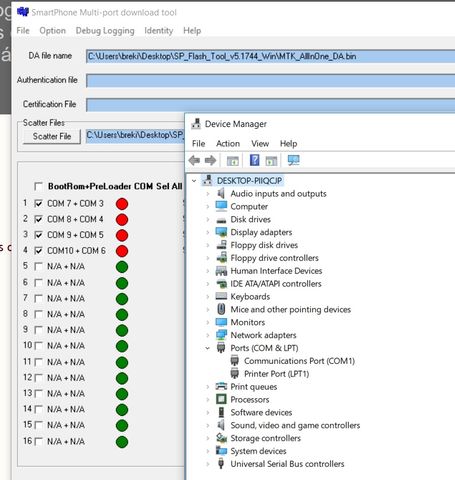Image resolution: width=455 pixels, height=480 pixels.
Task: Expand the System devices node arrow
Action: pyautogui.click(x=207, y=451)
